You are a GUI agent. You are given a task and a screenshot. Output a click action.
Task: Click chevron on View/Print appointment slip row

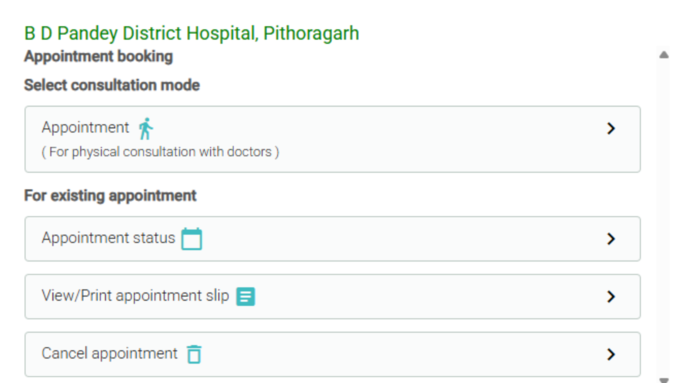[x=611, y=296]
